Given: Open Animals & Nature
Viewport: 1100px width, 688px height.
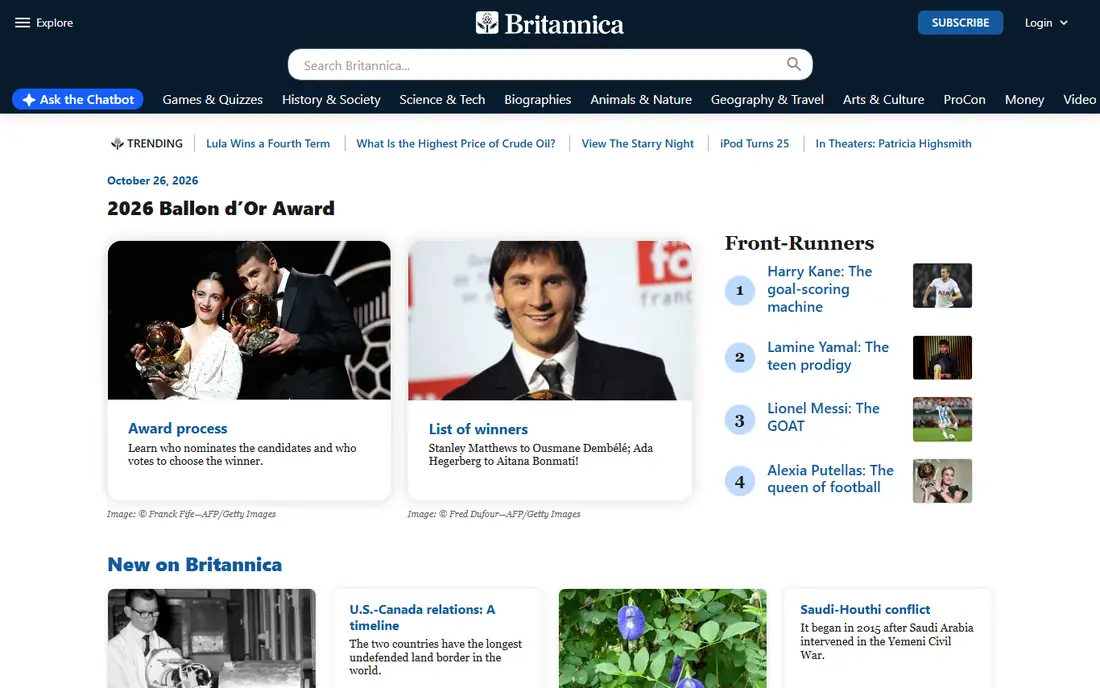Looking at the screenshot, I should point(640,100).
